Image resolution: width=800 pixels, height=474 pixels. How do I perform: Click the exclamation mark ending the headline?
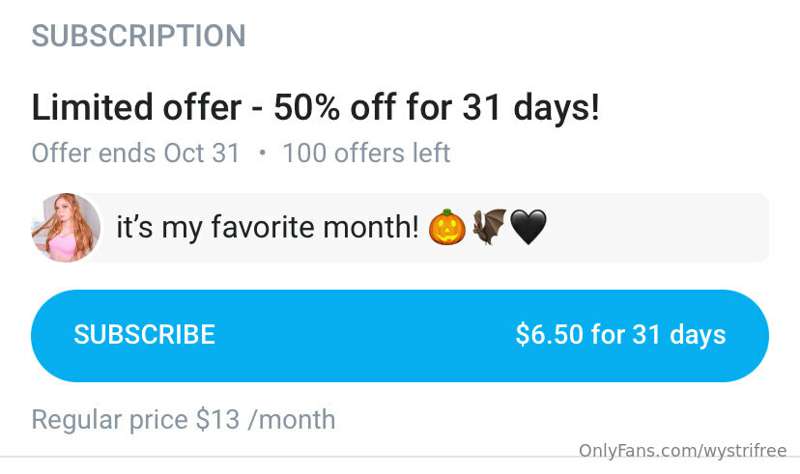point(594,107)
